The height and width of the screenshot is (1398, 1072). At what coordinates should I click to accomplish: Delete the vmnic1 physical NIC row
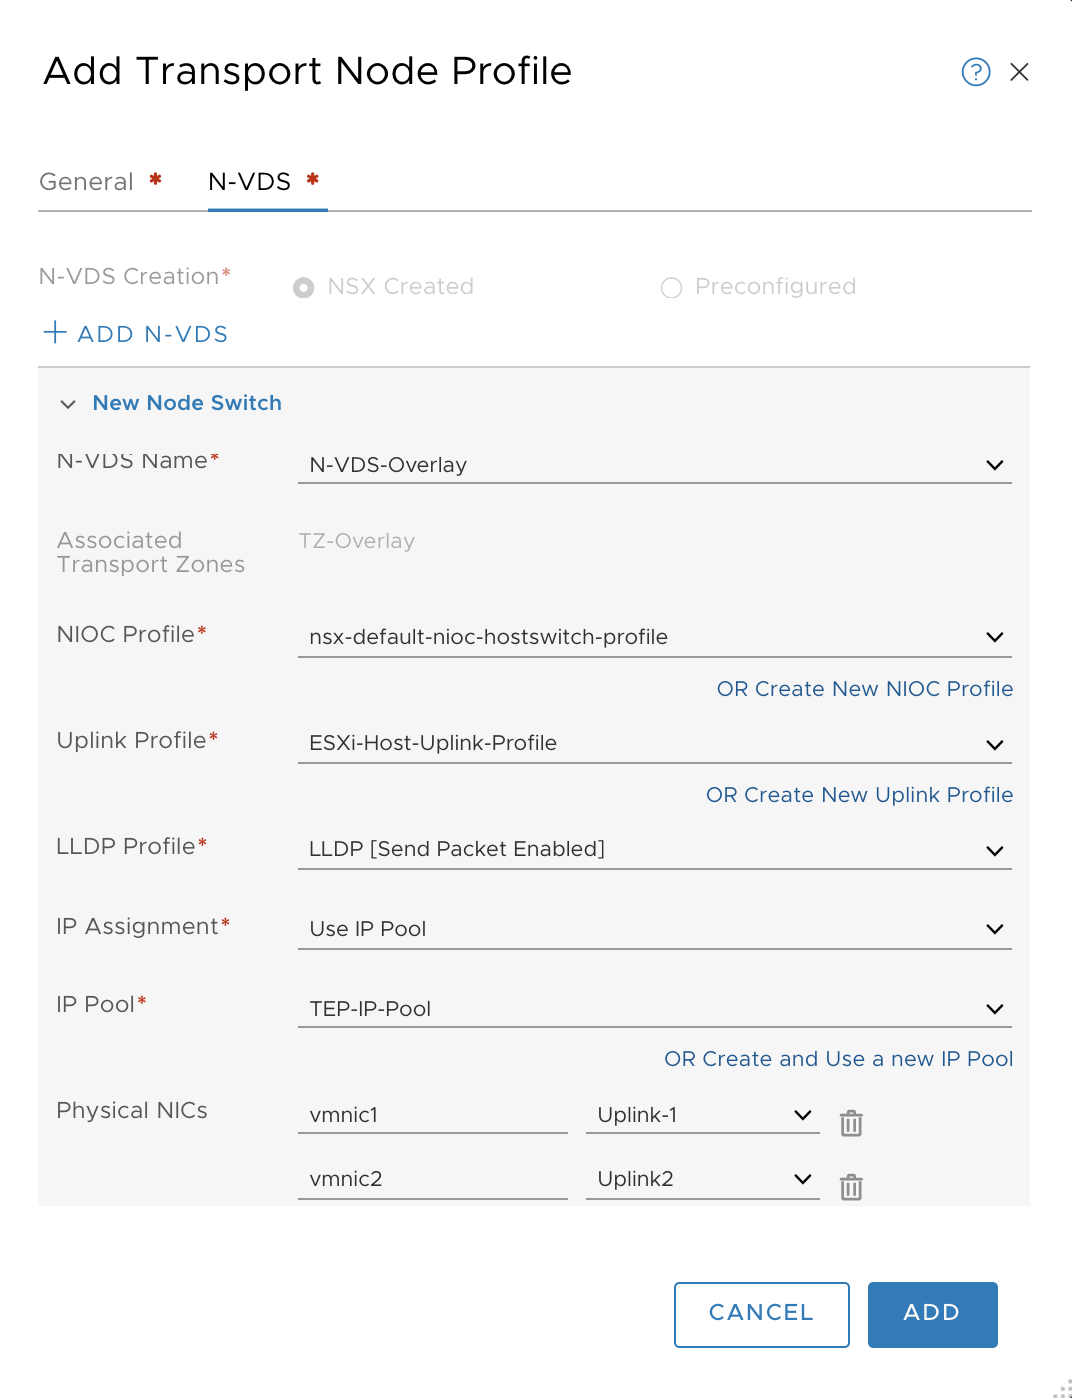tap(851, 1123)
